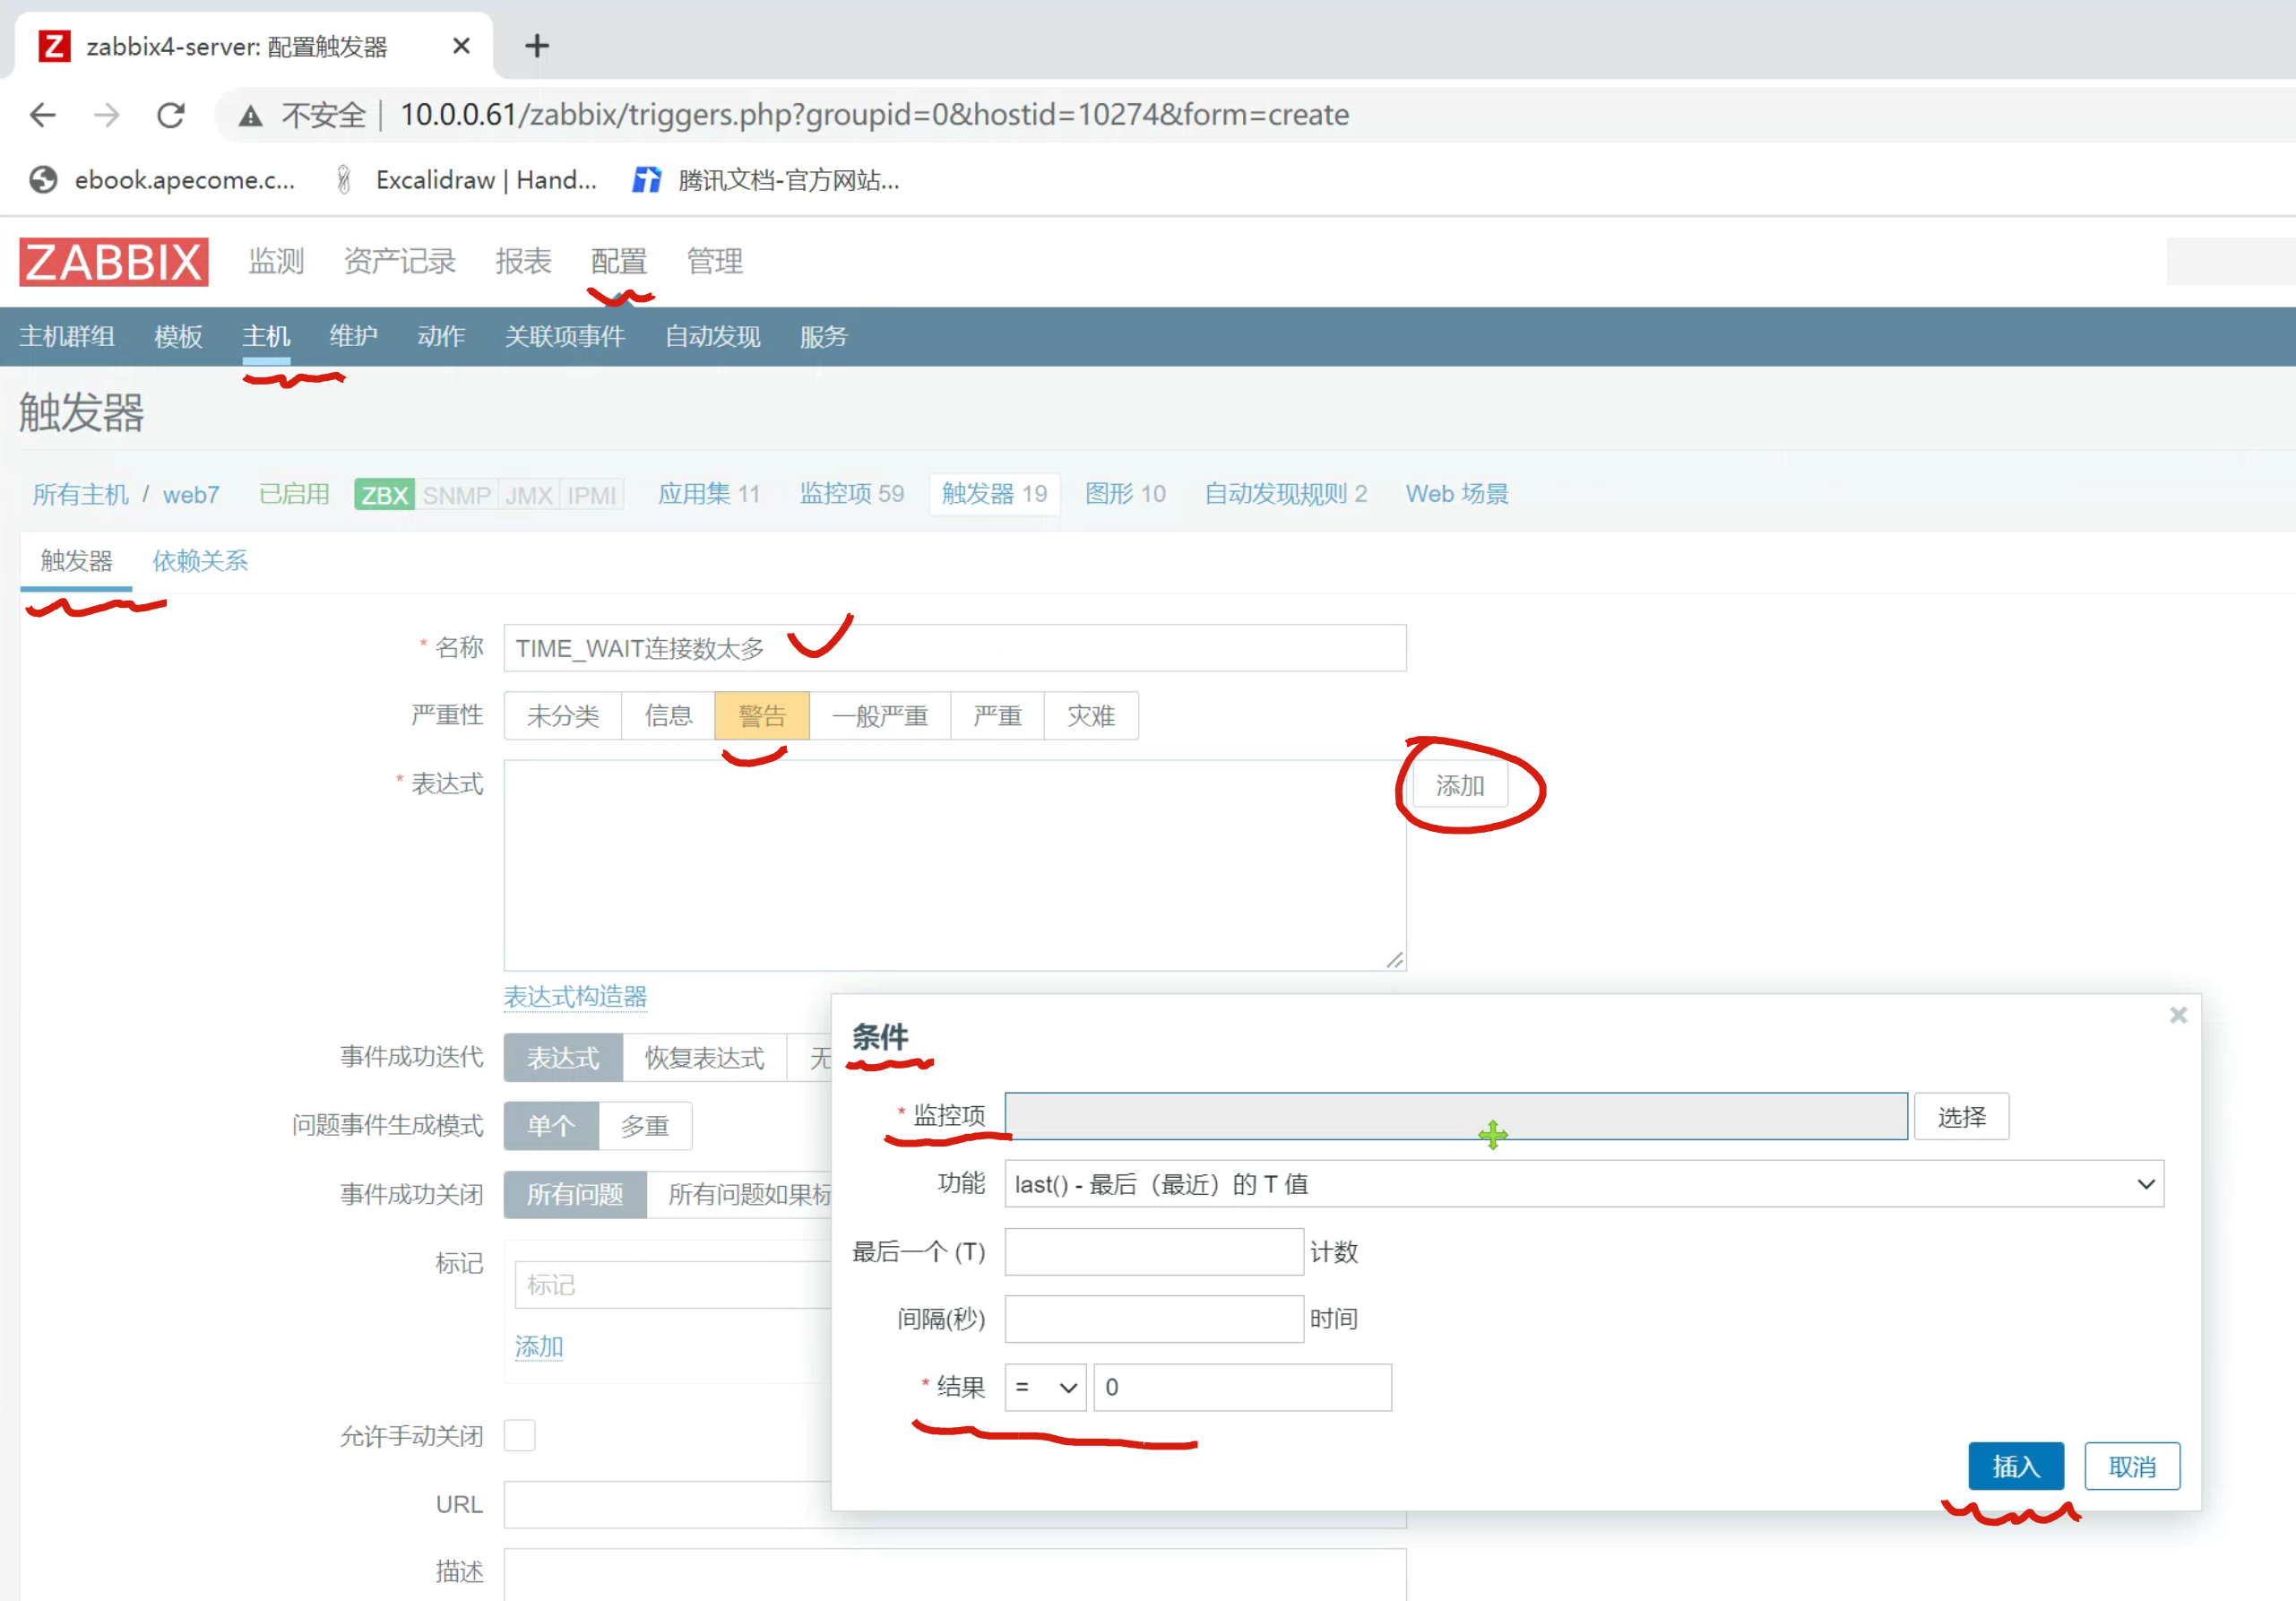Image resolution: width=2296 pixels, height=1601 pixels.
Task: Close the zabbix4-server browser tab
Action: [x=461, y=46]
